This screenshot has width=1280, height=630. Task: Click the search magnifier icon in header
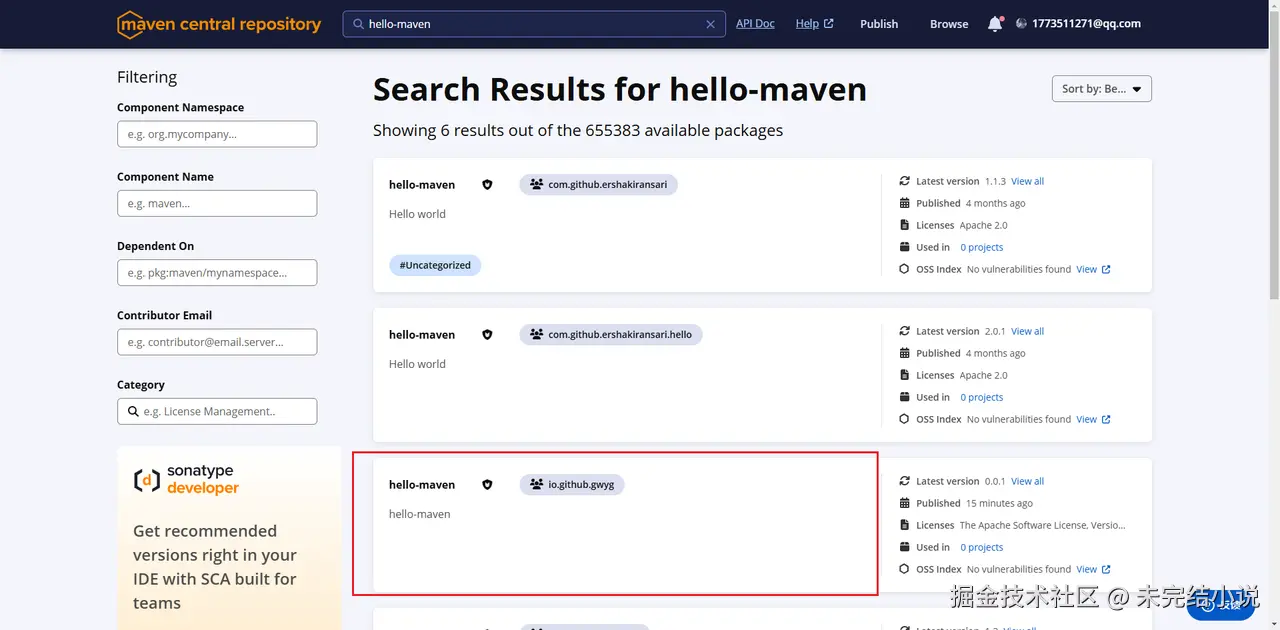[358, 24]
